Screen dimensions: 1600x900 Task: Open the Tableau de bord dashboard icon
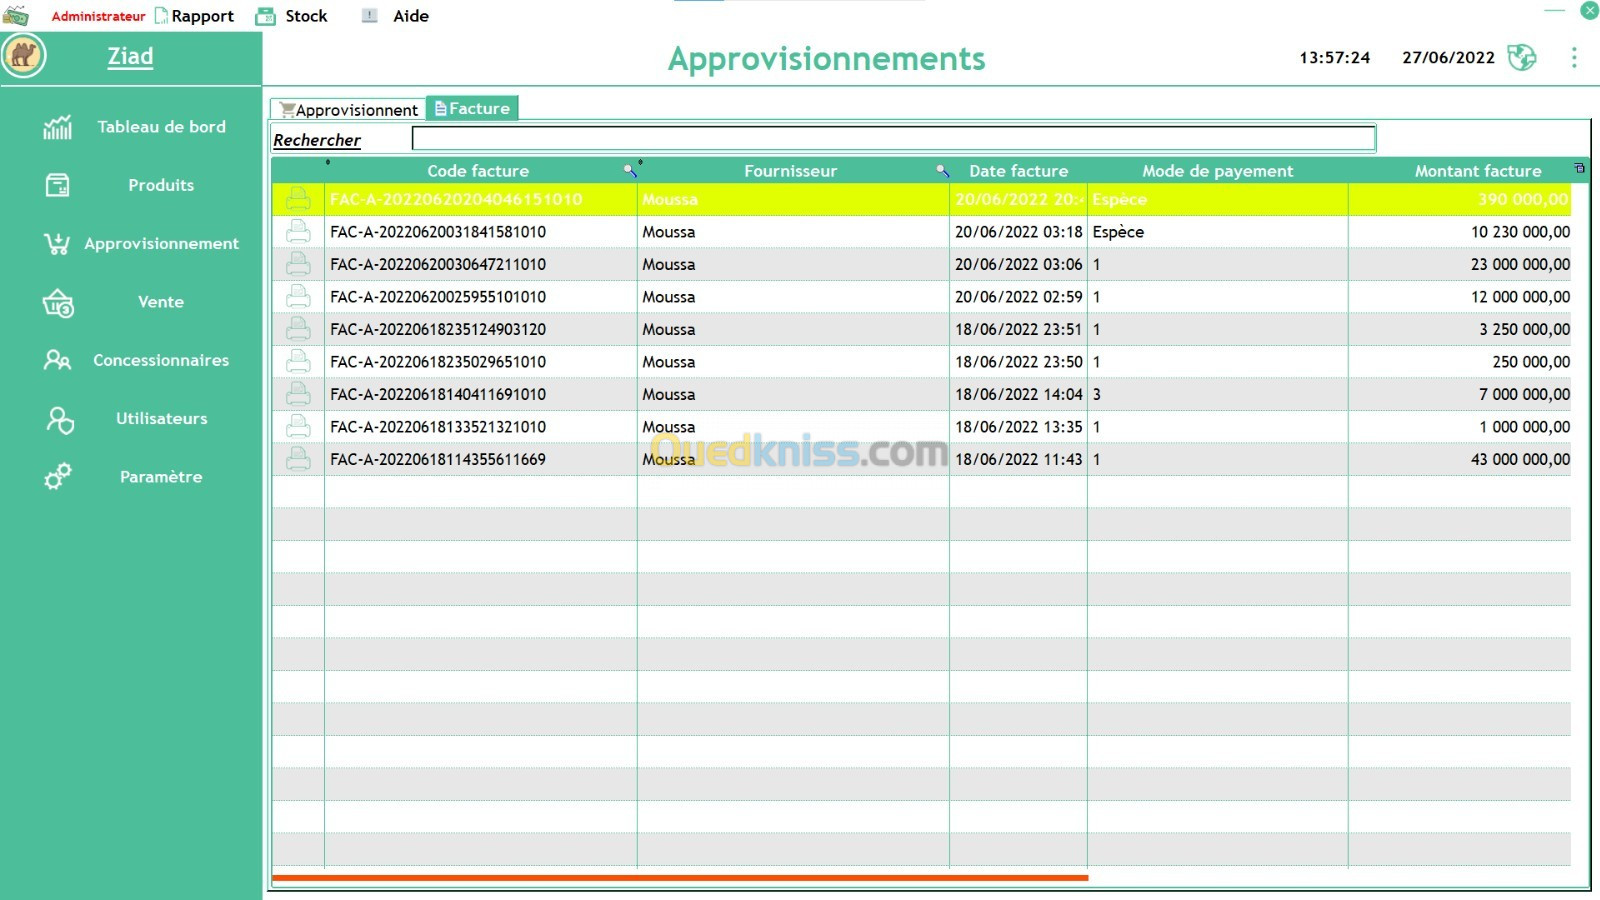click(58, 127)
